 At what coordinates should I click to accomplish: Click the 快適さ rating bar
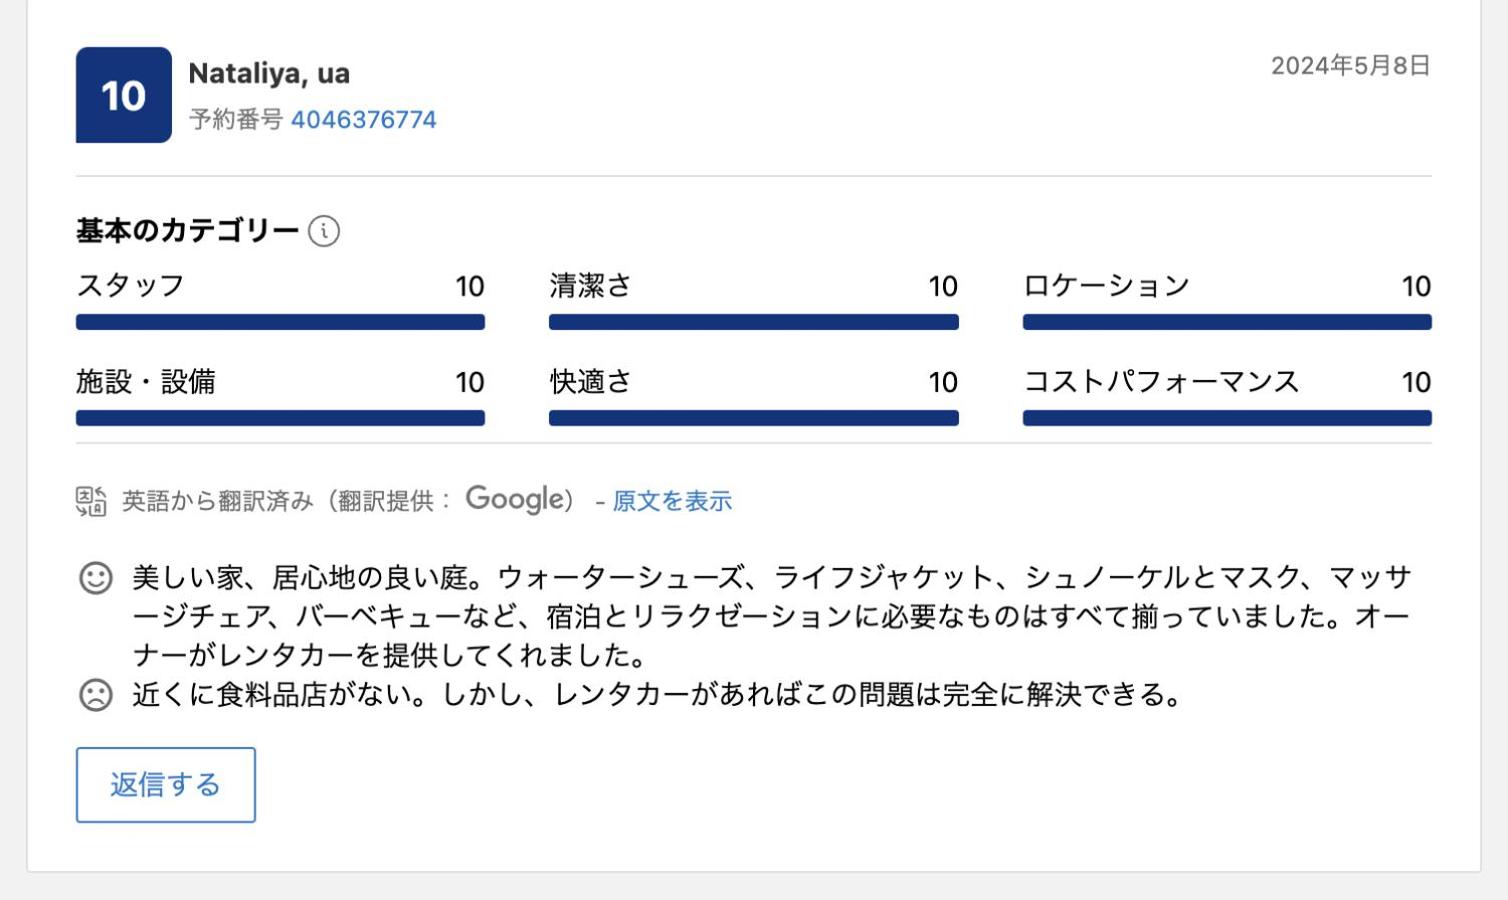click(x=754, y=418)
